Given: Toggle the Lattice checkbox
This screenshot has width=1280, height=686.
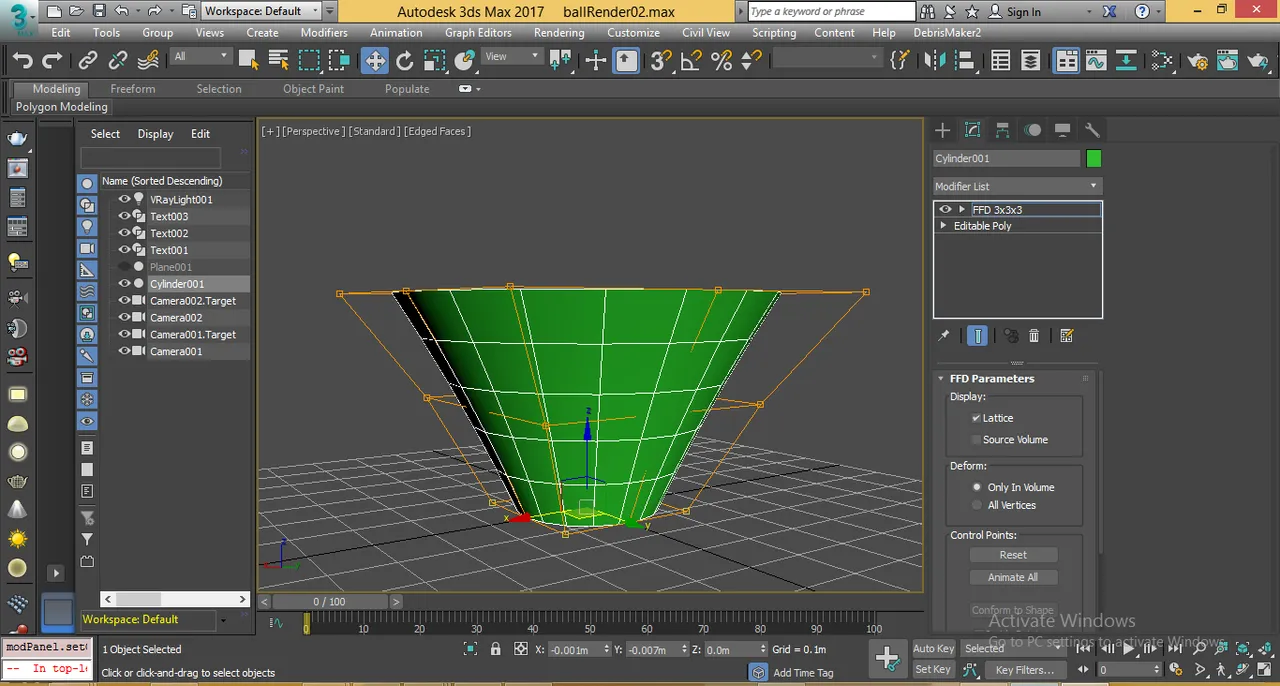Looking at the screenshot, I should click(x=976, y=418).
